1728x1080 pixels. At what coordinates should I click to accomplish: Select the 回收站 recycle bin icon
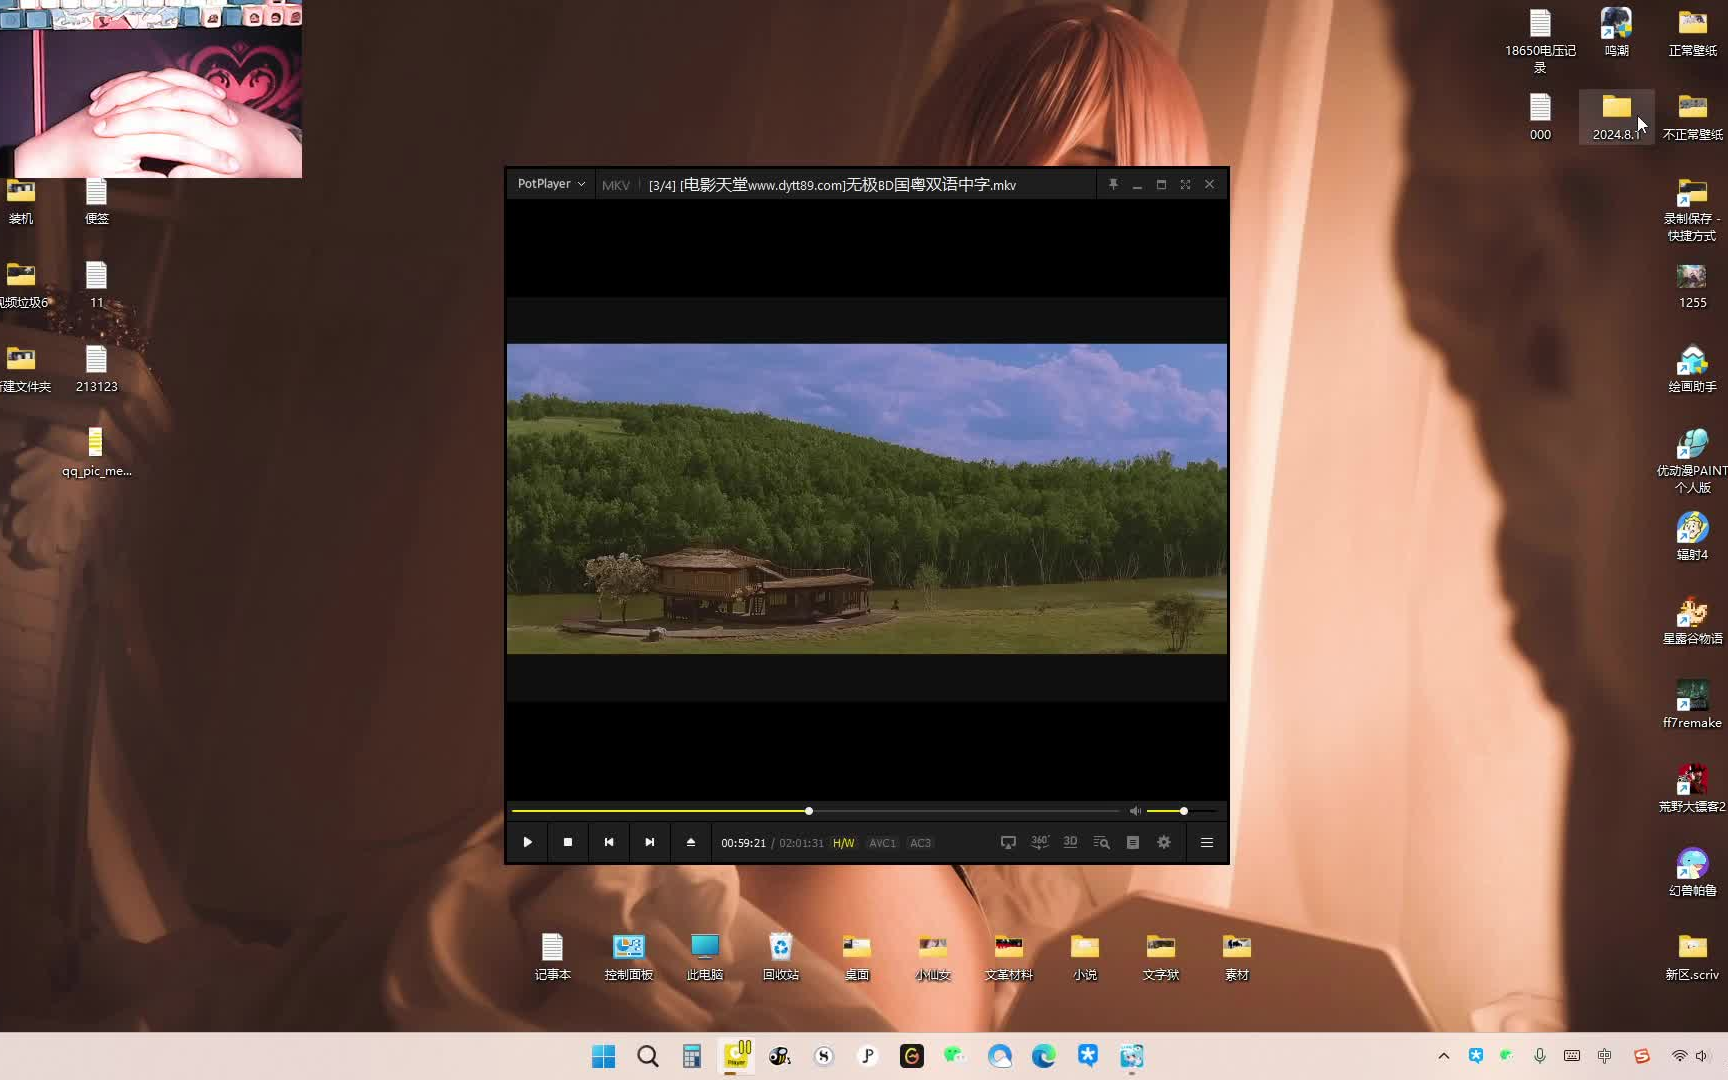coord(781,957)
